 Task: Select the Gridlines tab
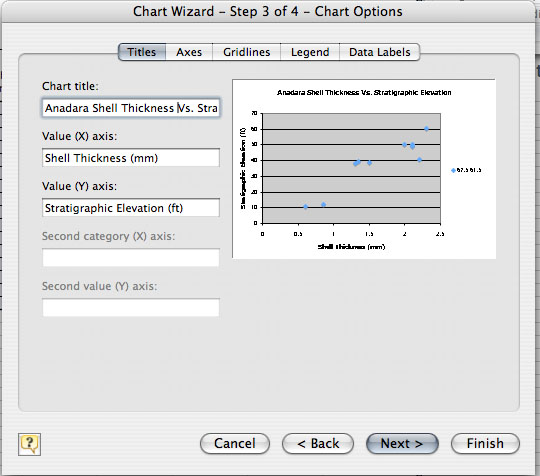coord(247,52)
